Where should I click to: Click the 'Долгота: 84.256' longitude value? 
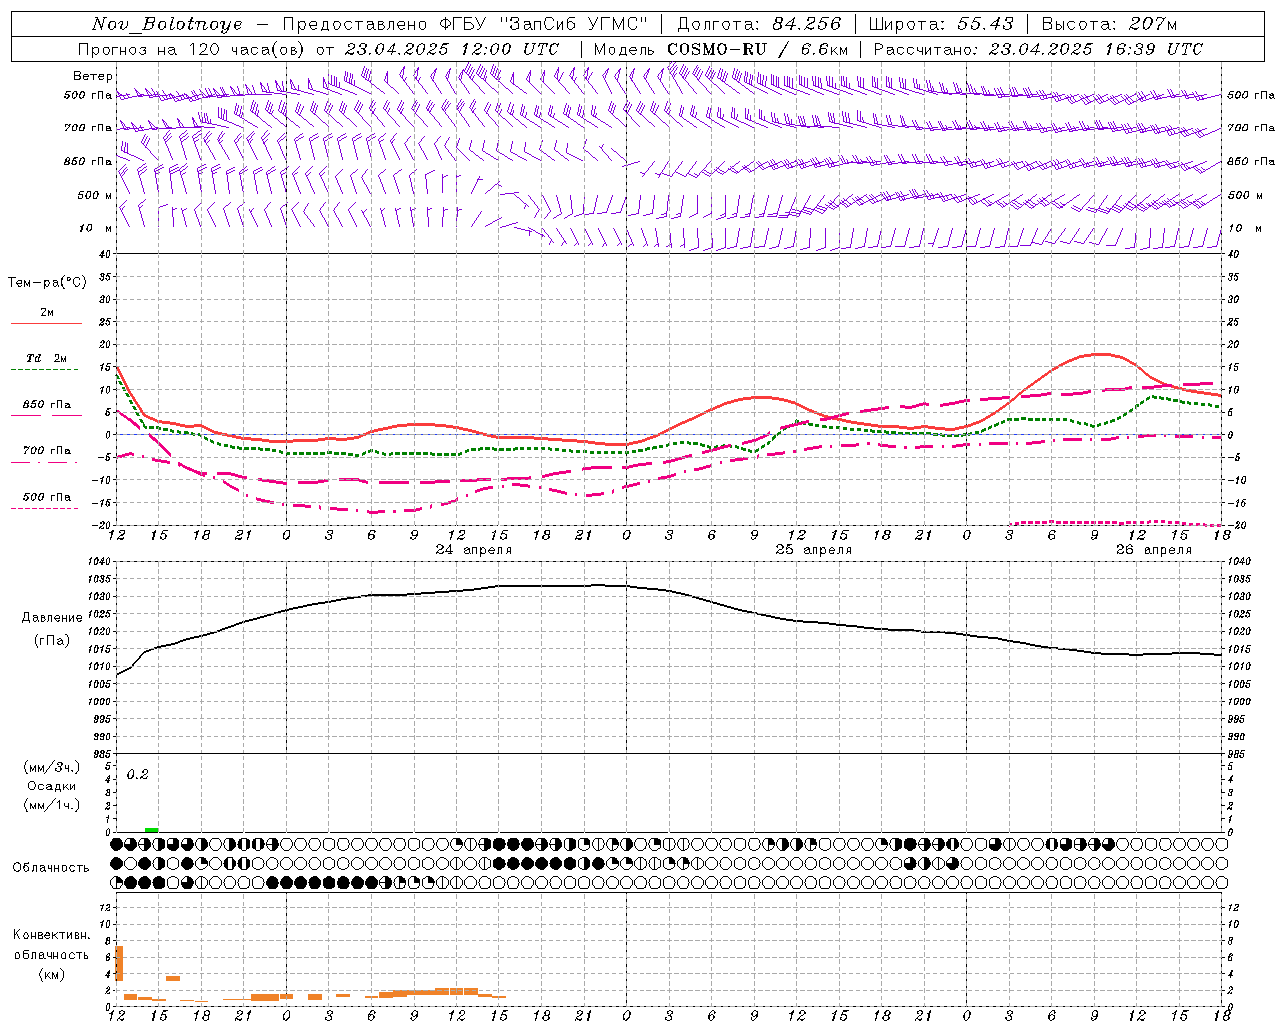coord(759,24)
